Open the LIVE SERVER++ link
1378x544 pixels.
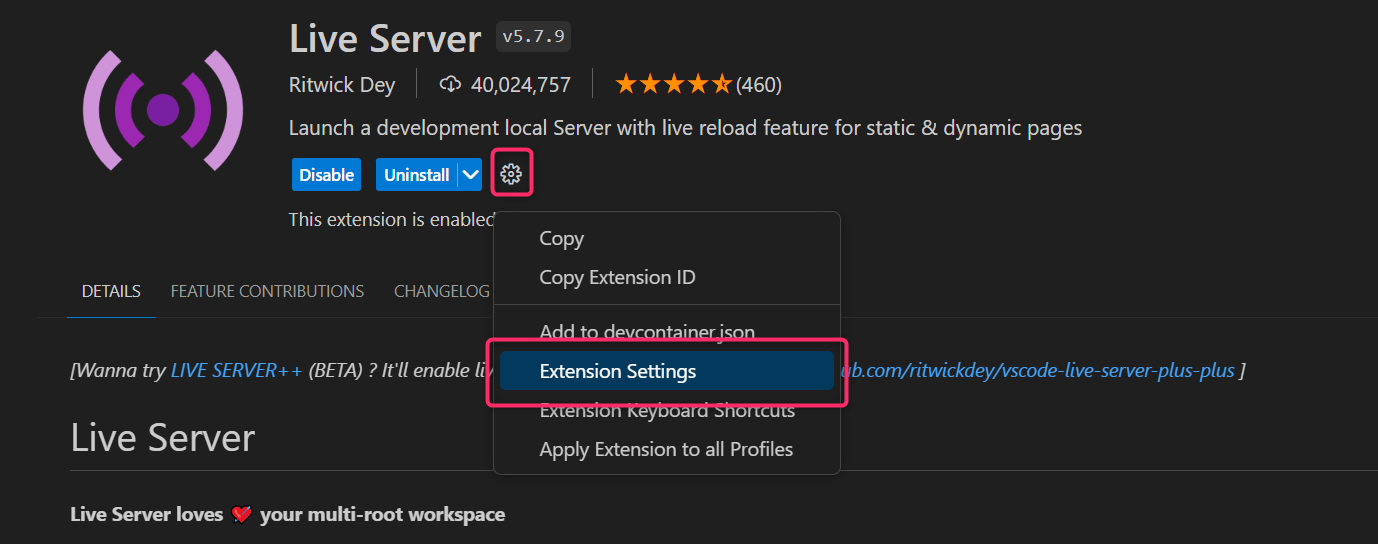coord(237,370)
